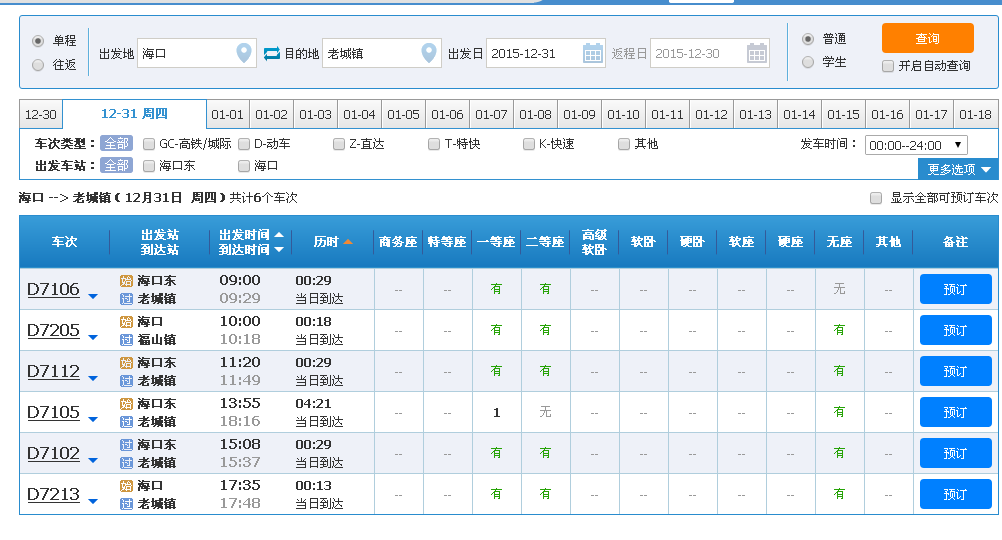Screen dimensions: 1002x540
Task: Expand stop details arrow for D7105
Action: click(x=93, y=419)
